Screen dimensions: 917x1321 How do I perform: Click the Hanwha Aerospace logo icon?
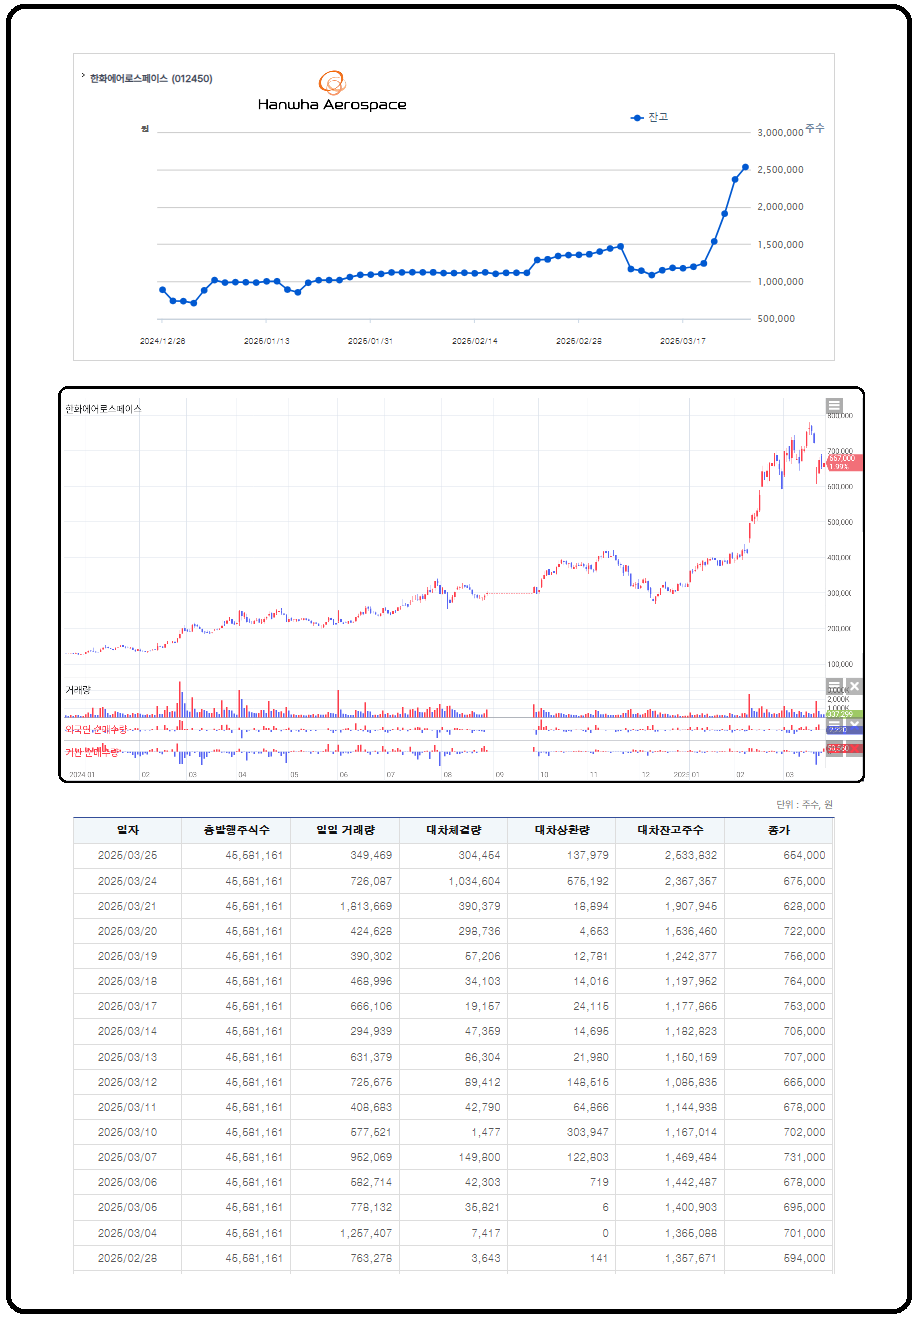(x=332, y=82)
